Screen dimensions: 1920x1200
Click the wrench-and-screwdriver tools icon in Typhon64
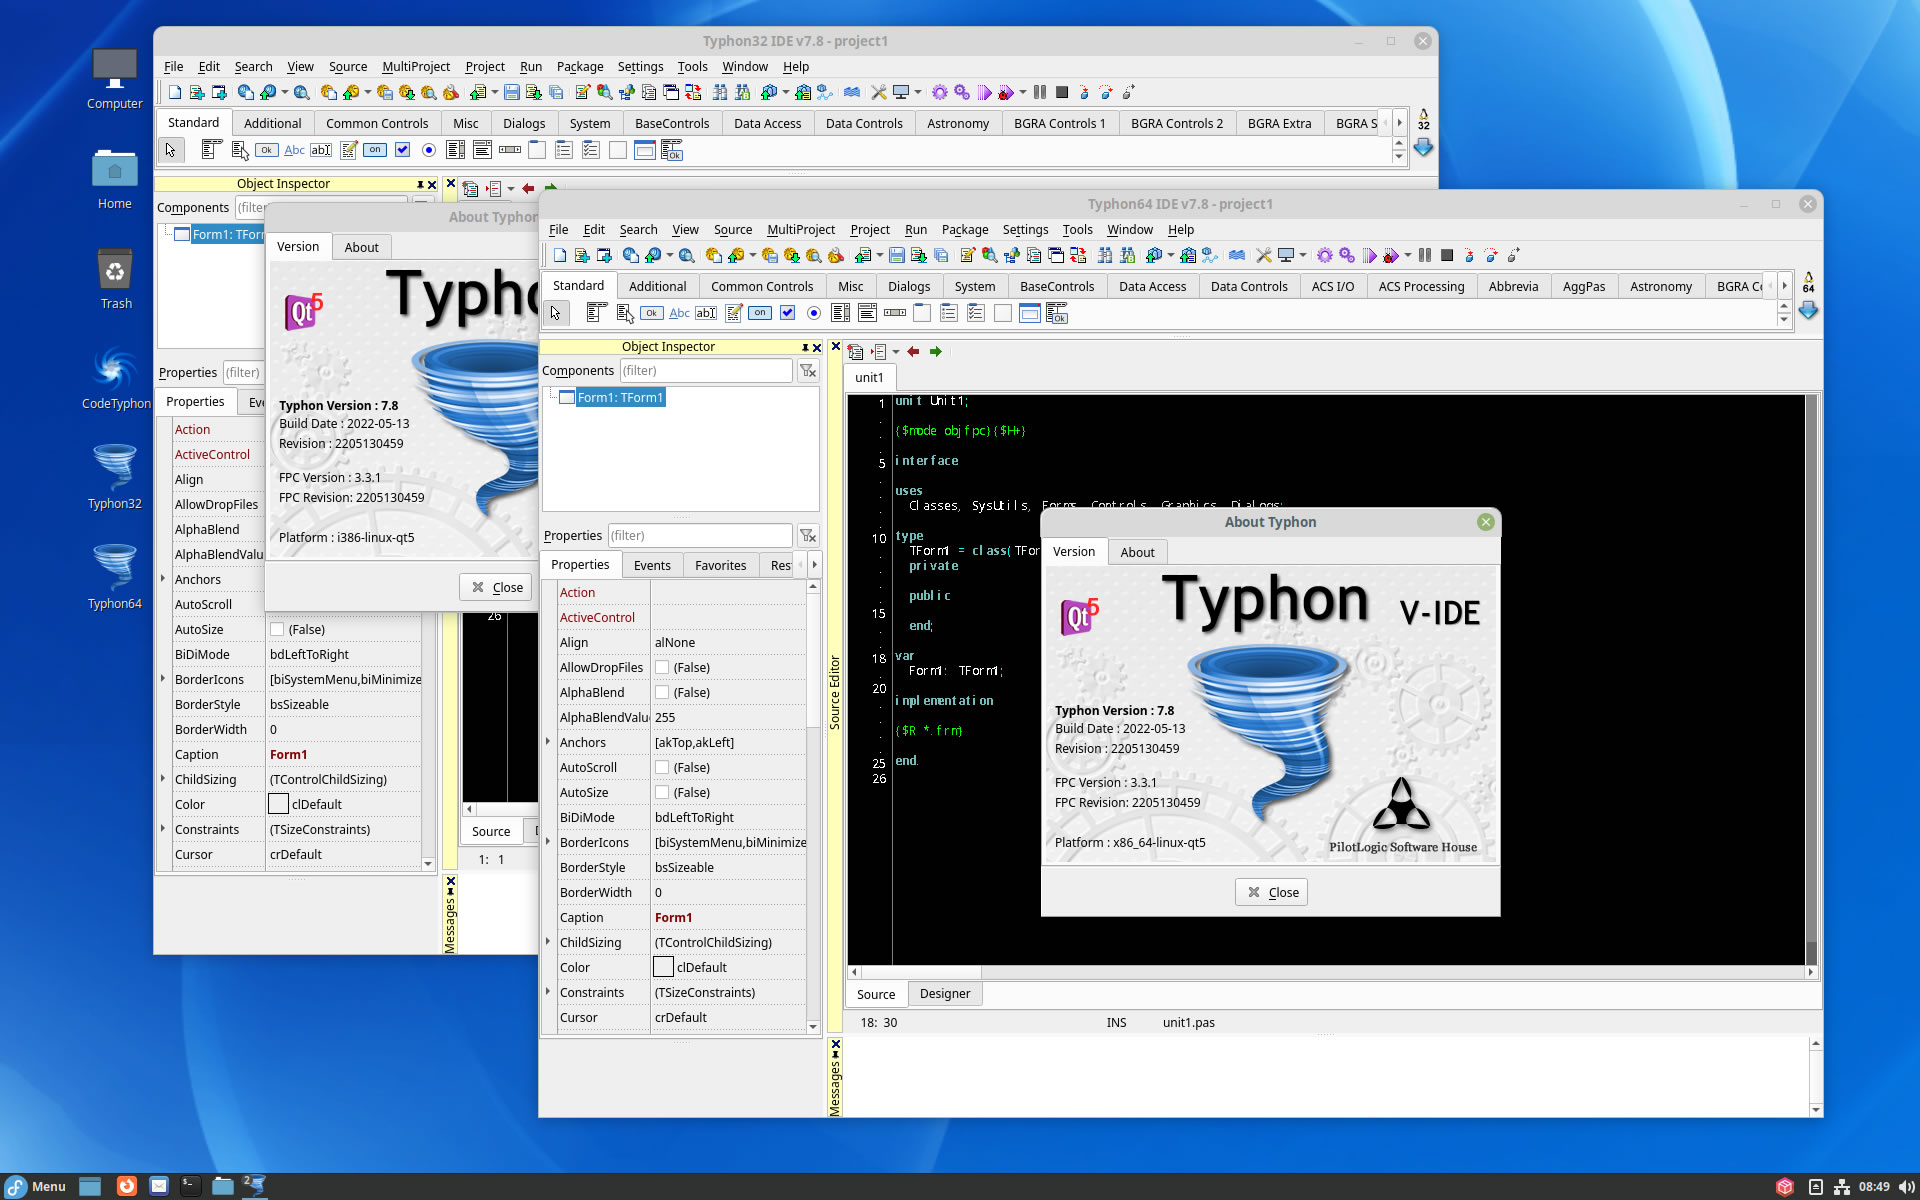1263,255
